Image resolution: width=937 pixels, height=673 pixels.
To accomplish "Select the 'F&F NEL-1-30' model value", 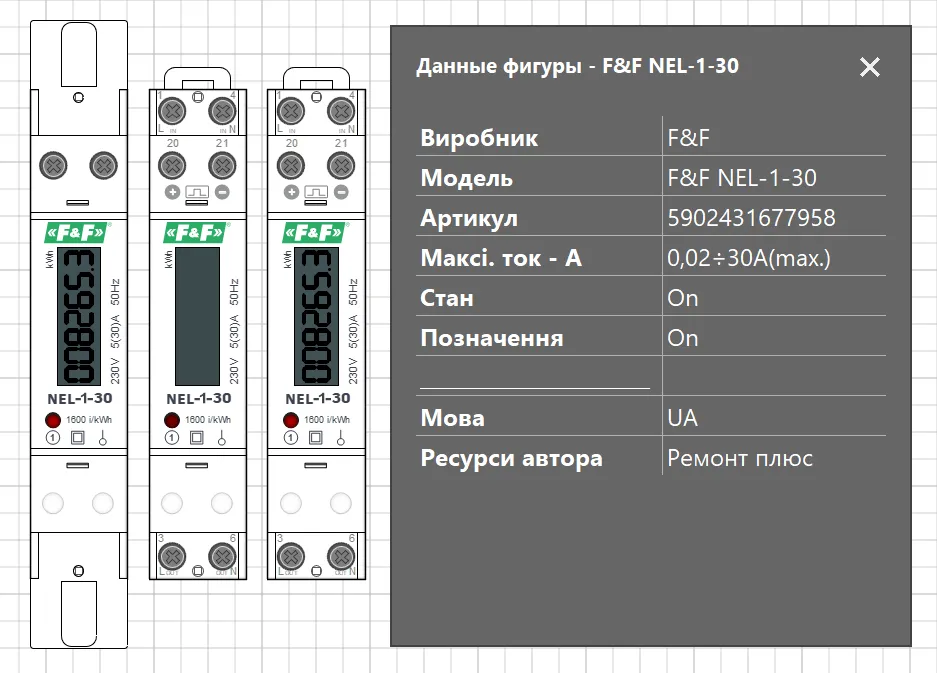I will point(742,178).
